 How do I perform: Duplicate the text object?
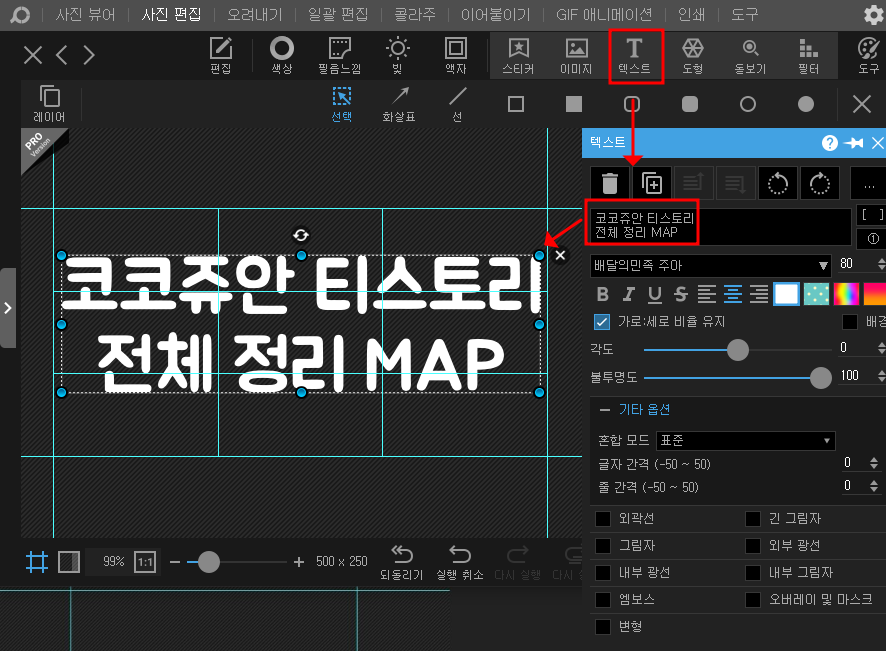[652, 183]
